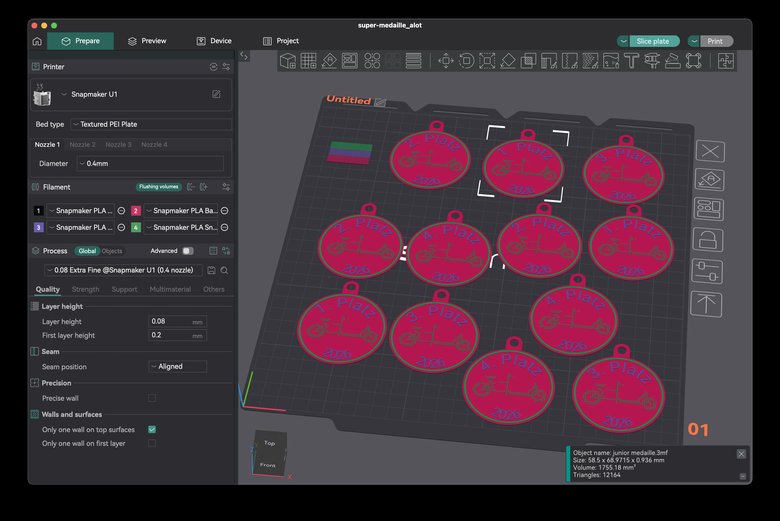Screen dimensions: 780x521
Task: Click the plate arrange icon on right
Action: coord(709,209)
